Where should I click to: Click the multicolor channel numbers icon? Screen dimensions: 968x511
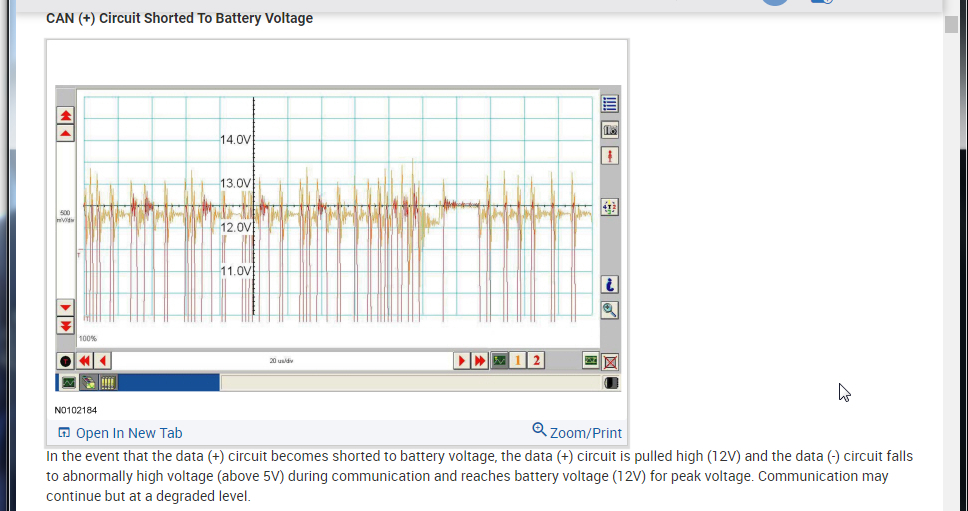pos(609,207)
